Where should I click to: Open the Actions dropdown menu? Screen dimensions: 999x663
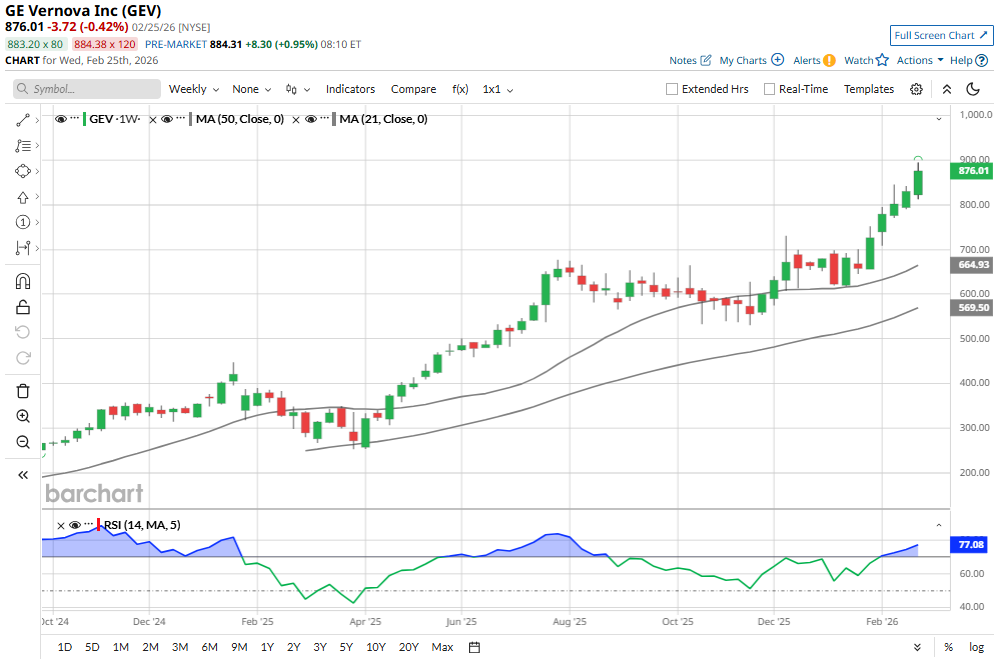click(920, 61)
